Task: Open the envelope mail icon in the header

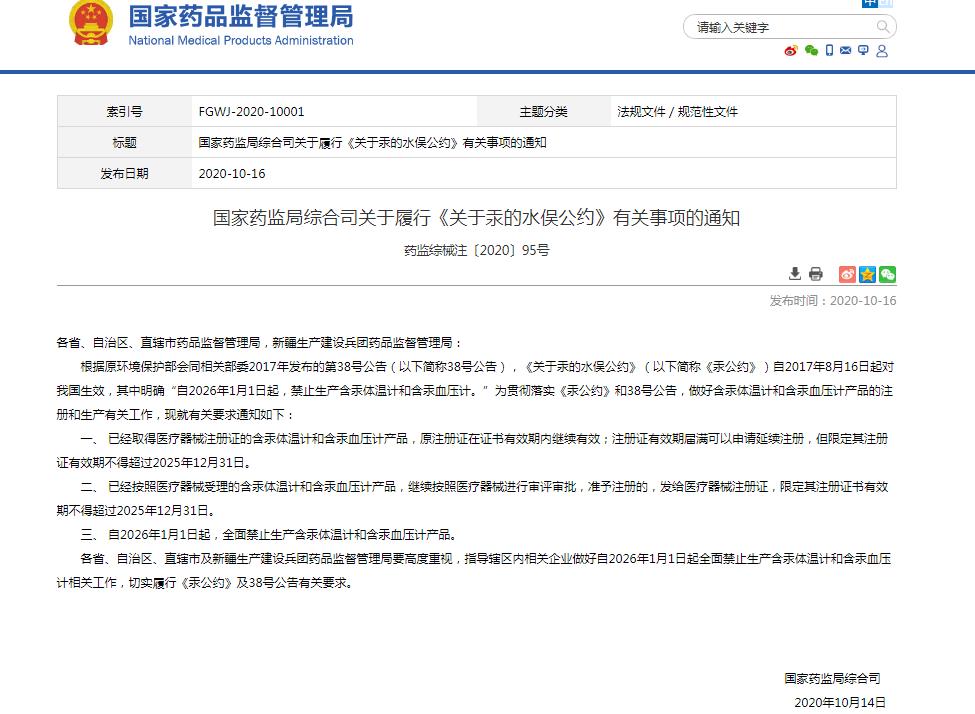Action: point(845,50)
